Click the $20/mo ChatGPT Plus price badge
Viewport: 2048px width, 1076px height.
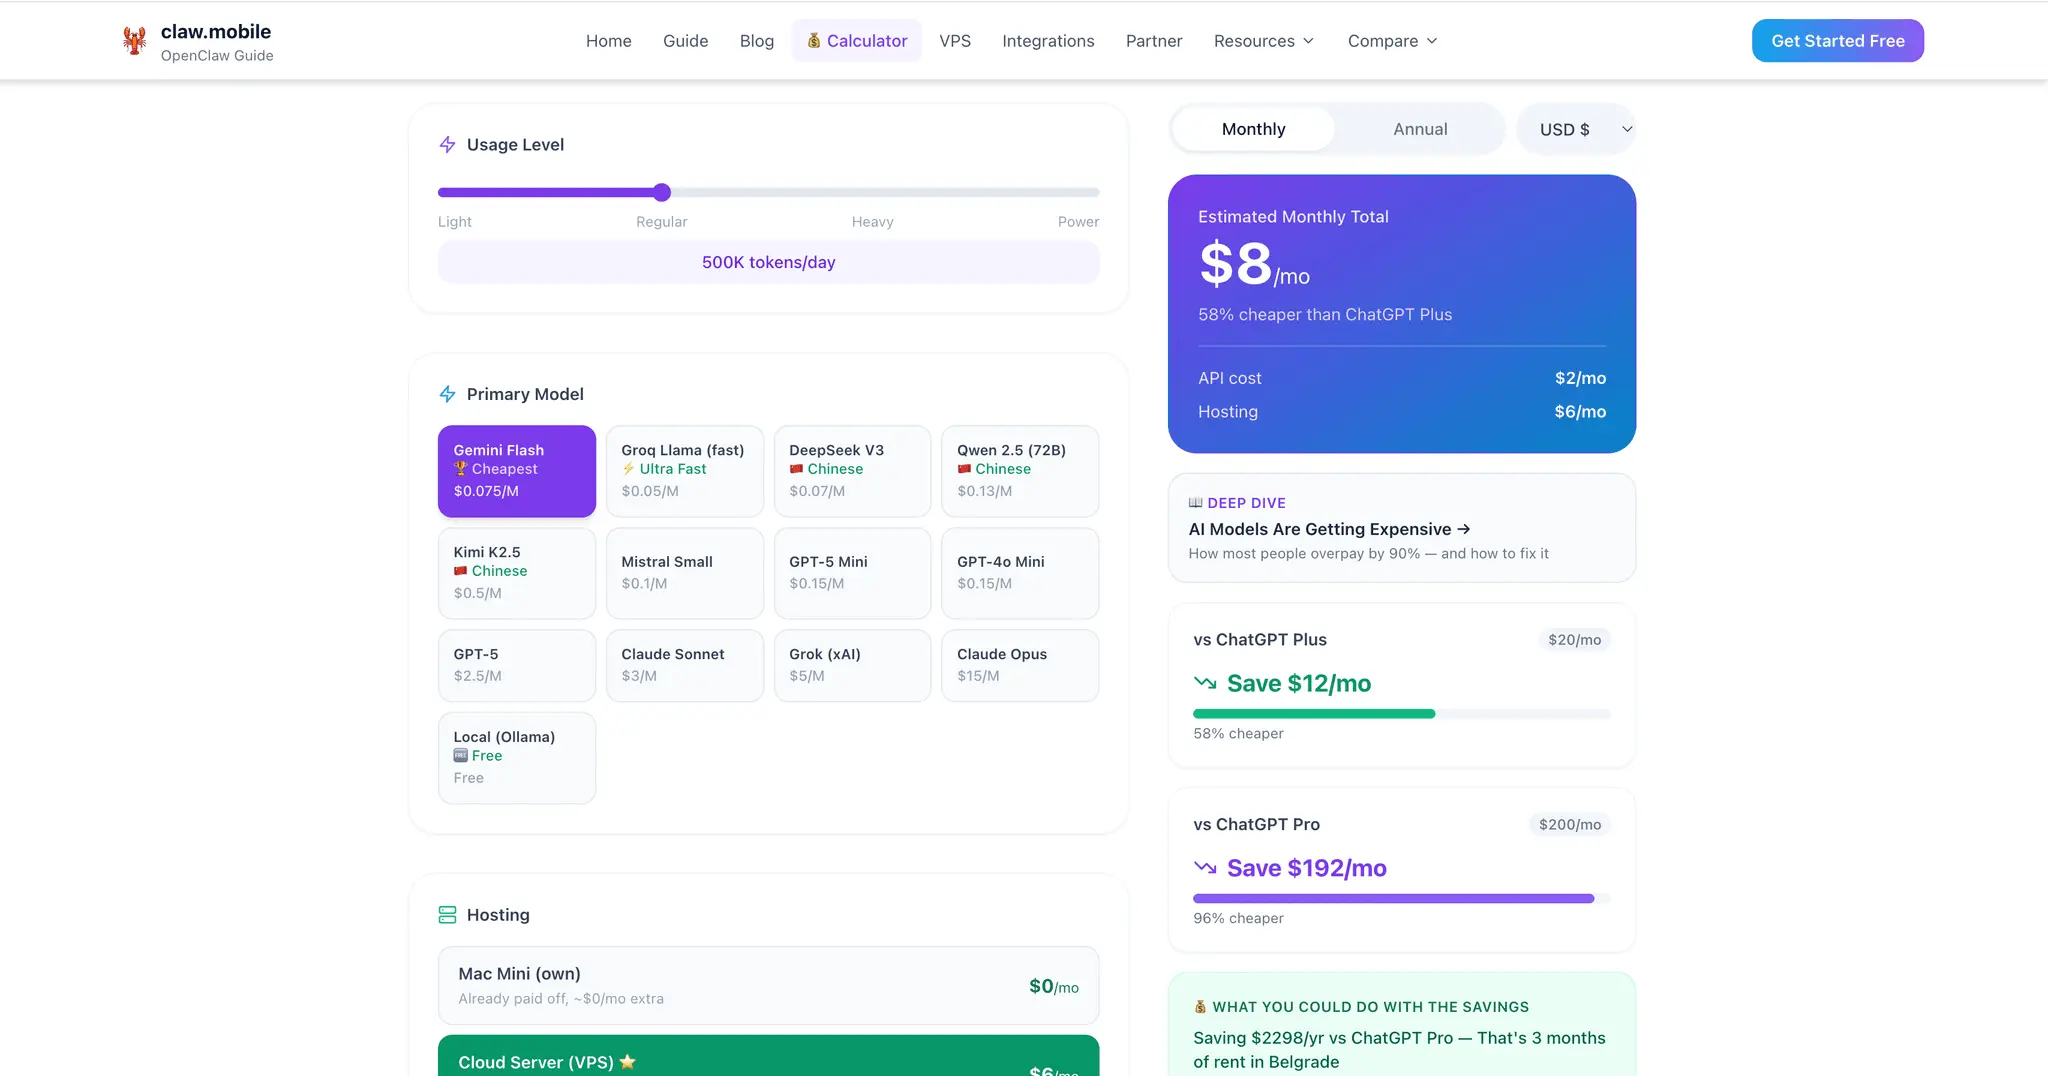point(1574,640)
